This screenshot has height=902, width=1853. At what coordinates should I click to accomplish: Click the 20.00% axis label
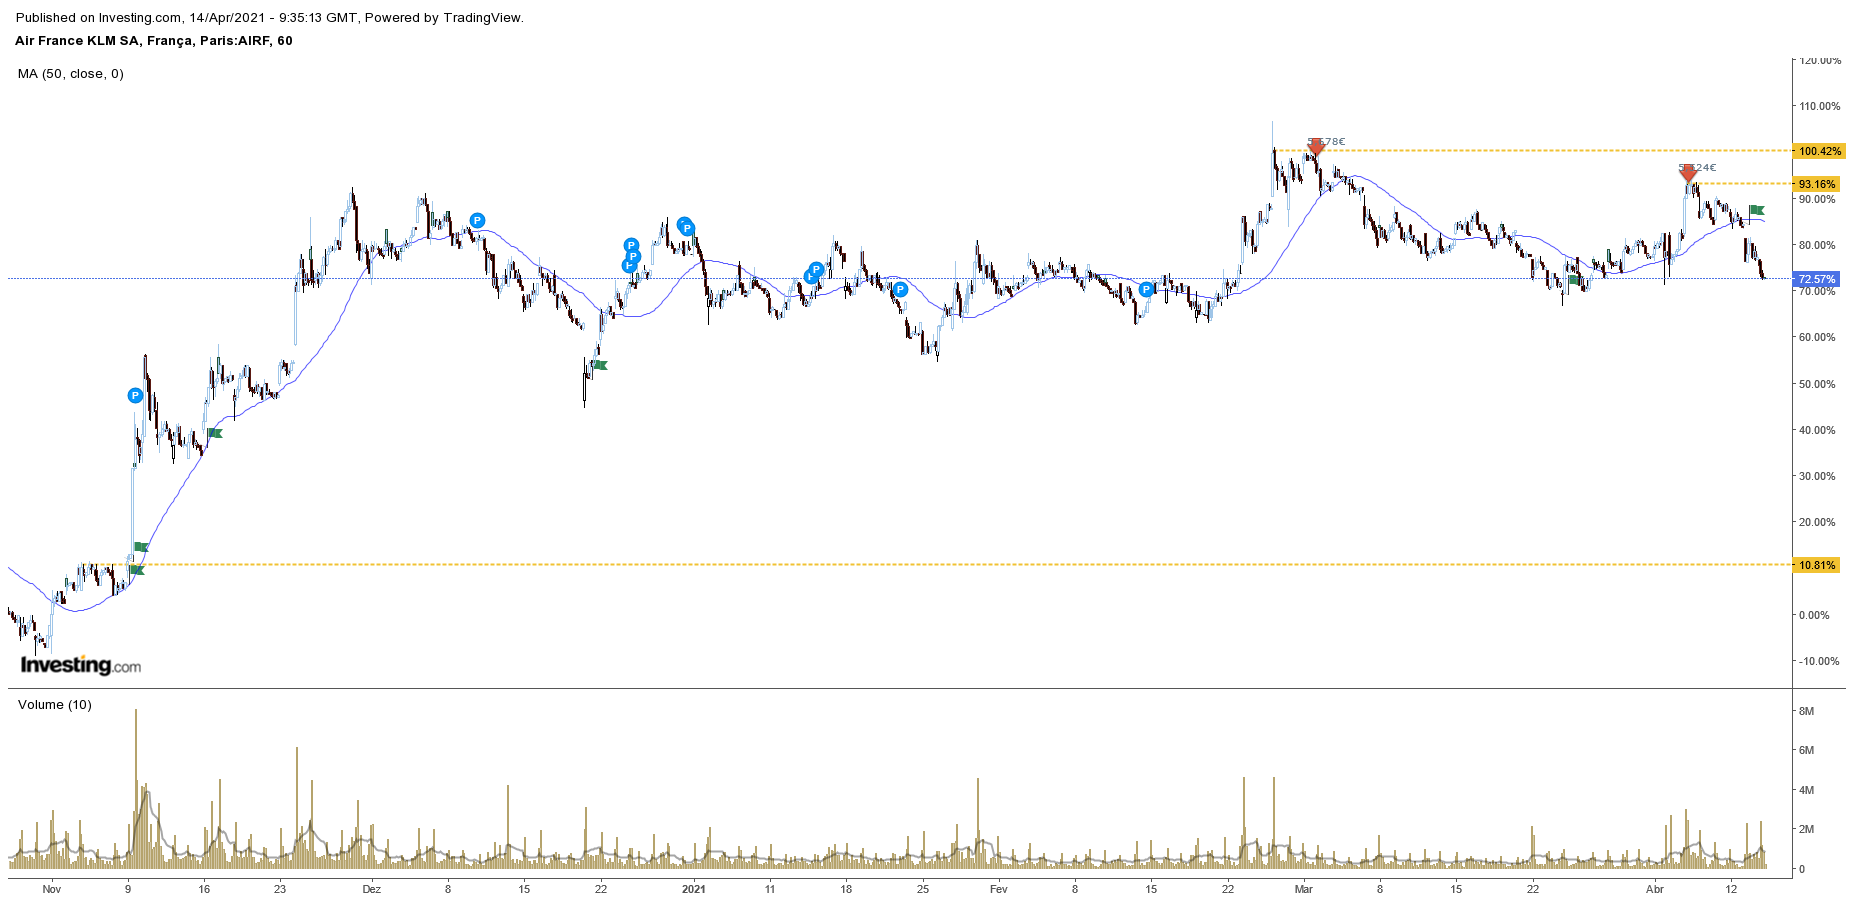1818,522
